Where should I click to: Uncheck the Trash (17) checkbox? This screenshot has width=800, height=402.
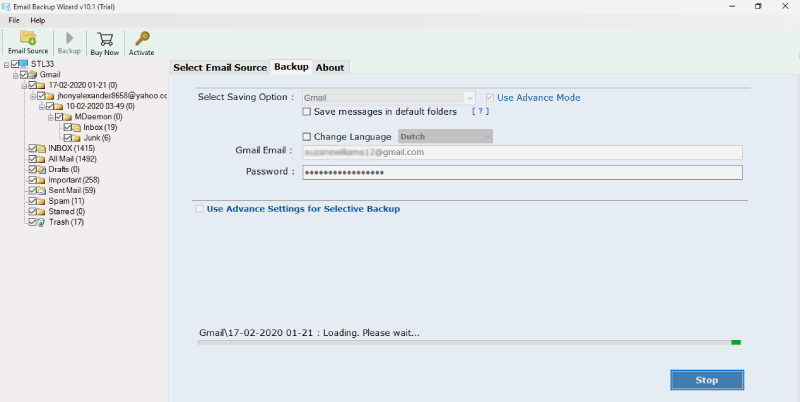pos(33,222)
